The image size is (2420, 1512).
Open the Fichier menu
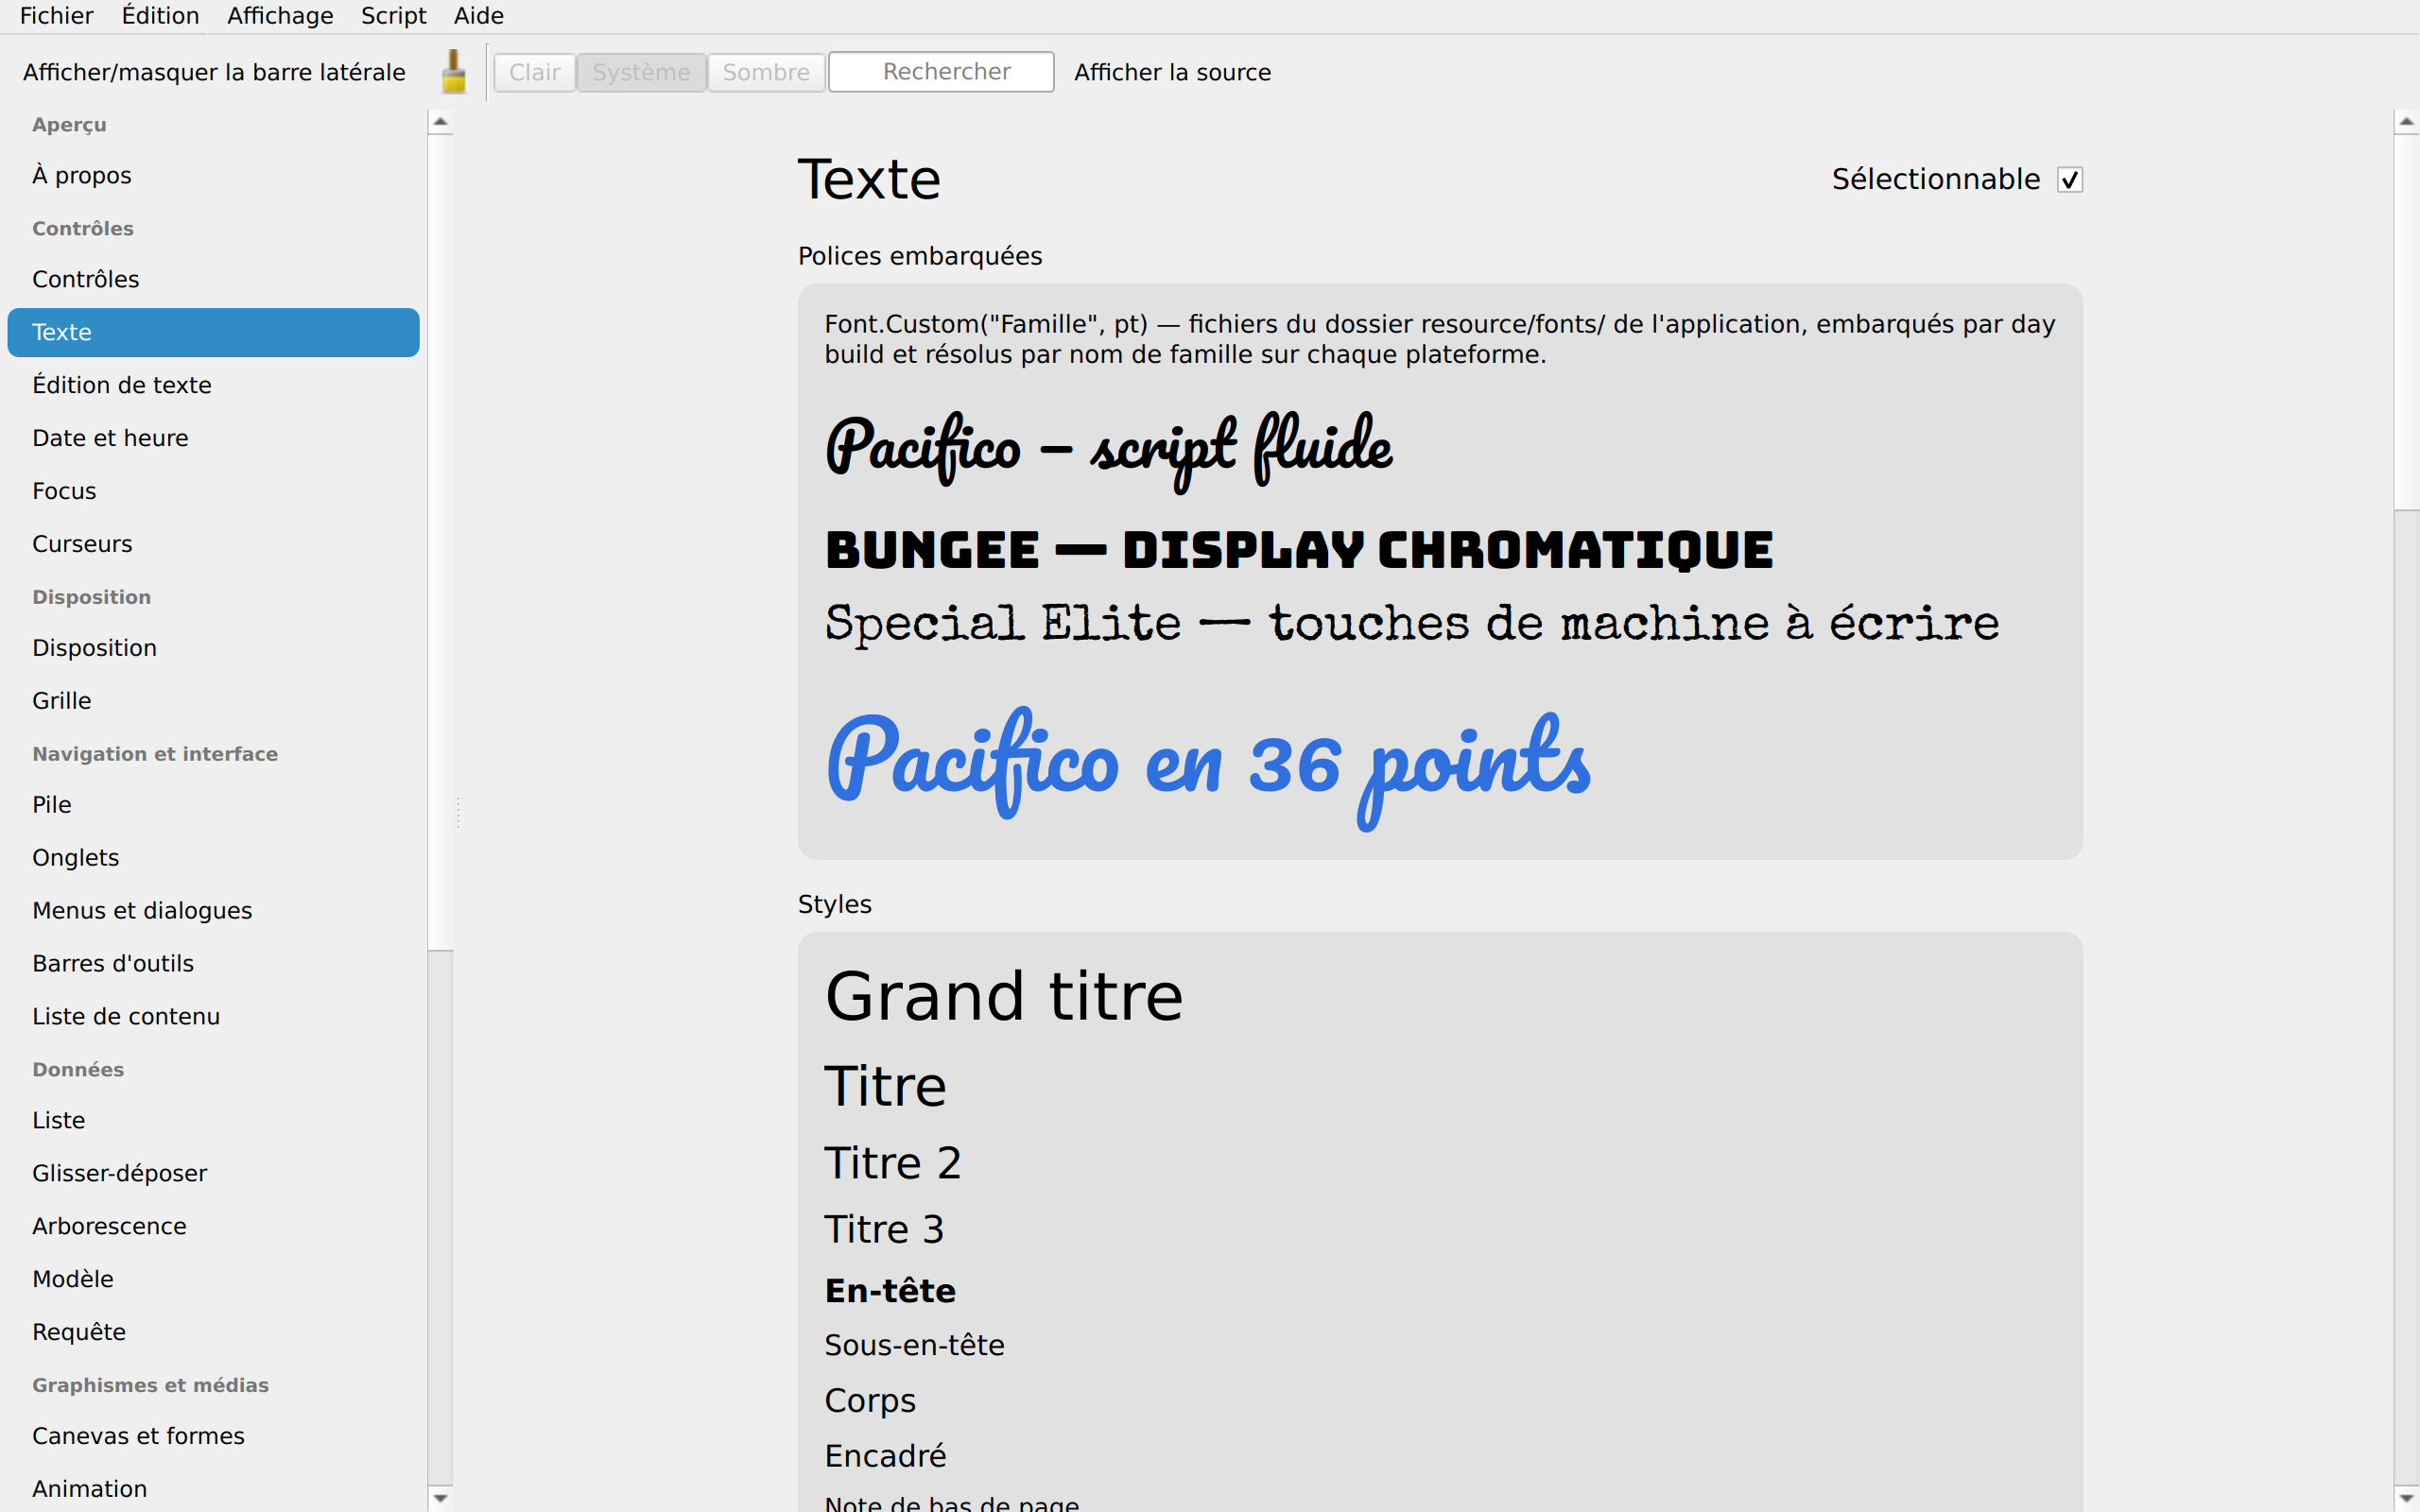(x=56, y=16)
